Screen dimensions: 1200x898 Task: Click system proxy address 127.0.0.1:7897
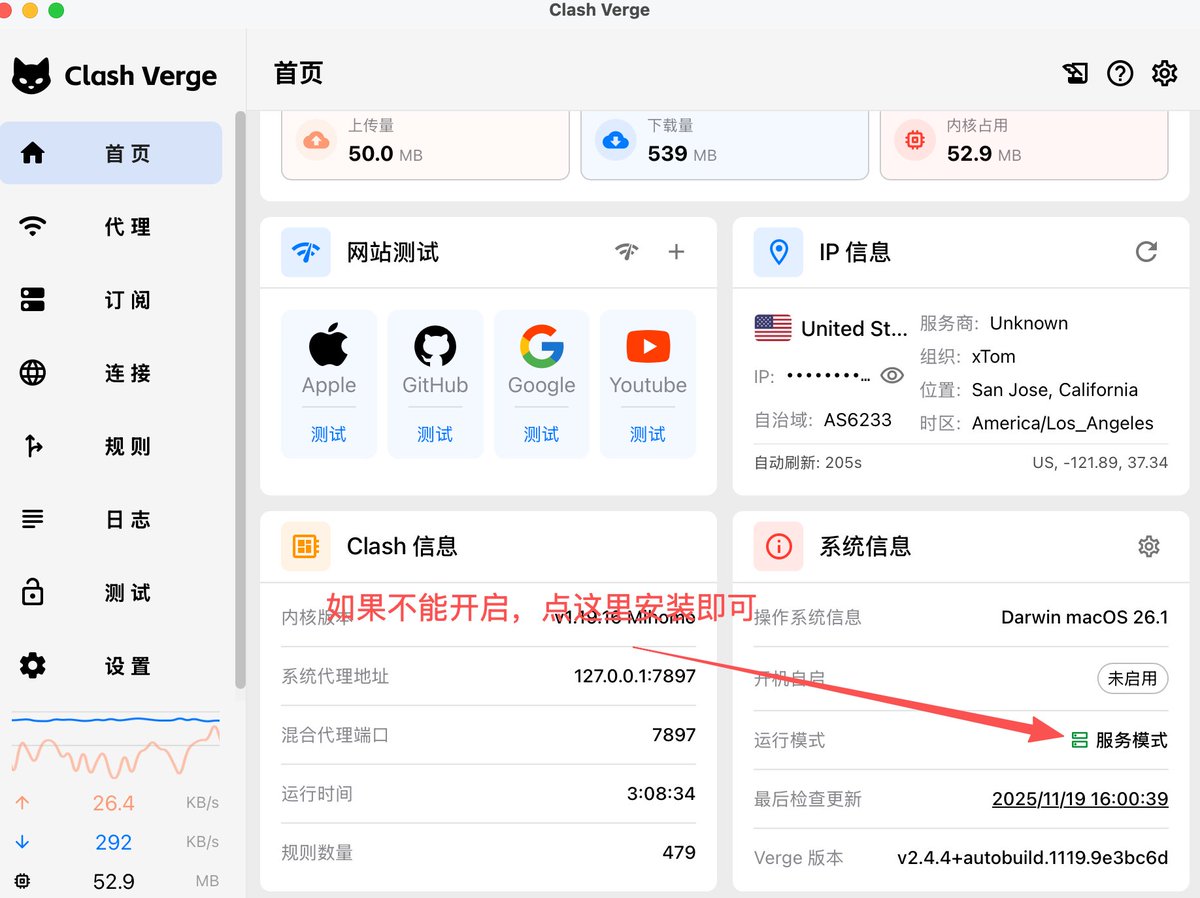coord(635,676)
